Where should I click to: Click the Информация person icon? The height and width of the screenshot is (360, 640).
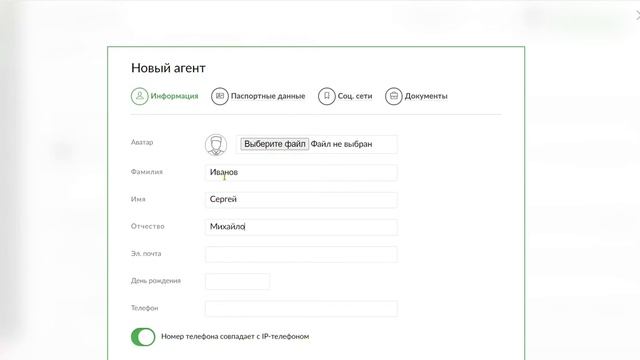140,96
